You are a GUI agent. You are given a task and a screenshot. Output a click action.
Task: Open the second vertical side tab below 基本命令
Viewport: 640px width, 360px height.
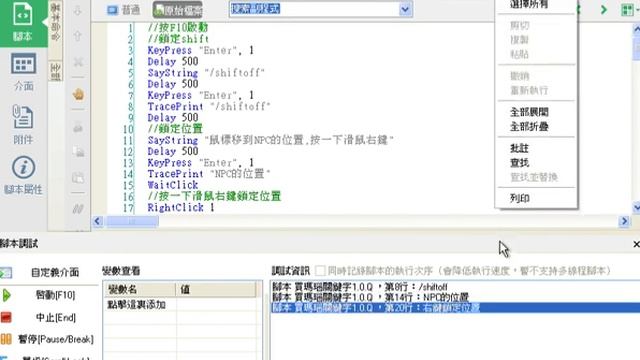coord(56,72)
